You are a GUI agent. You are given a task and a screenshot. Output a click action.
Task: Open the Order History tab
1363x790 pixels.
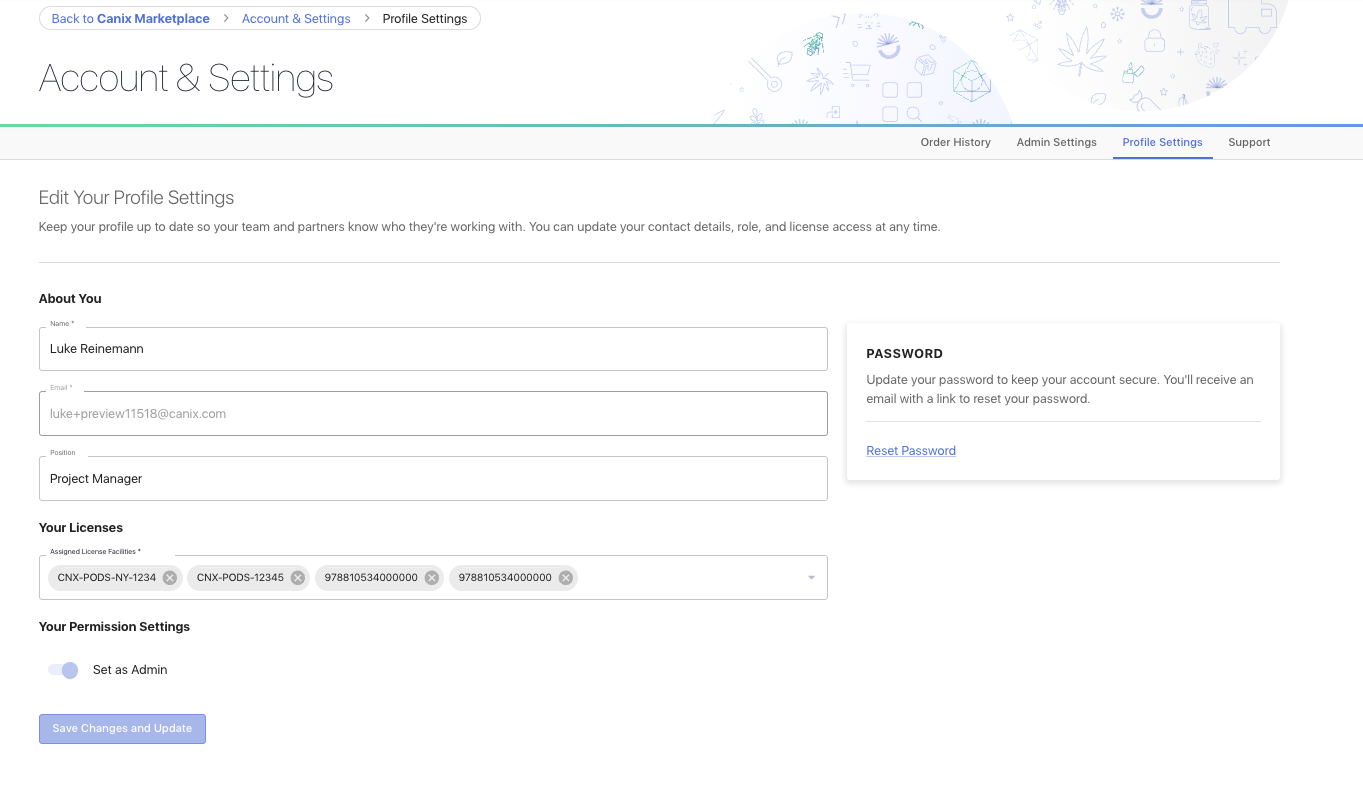click(955, 142)
